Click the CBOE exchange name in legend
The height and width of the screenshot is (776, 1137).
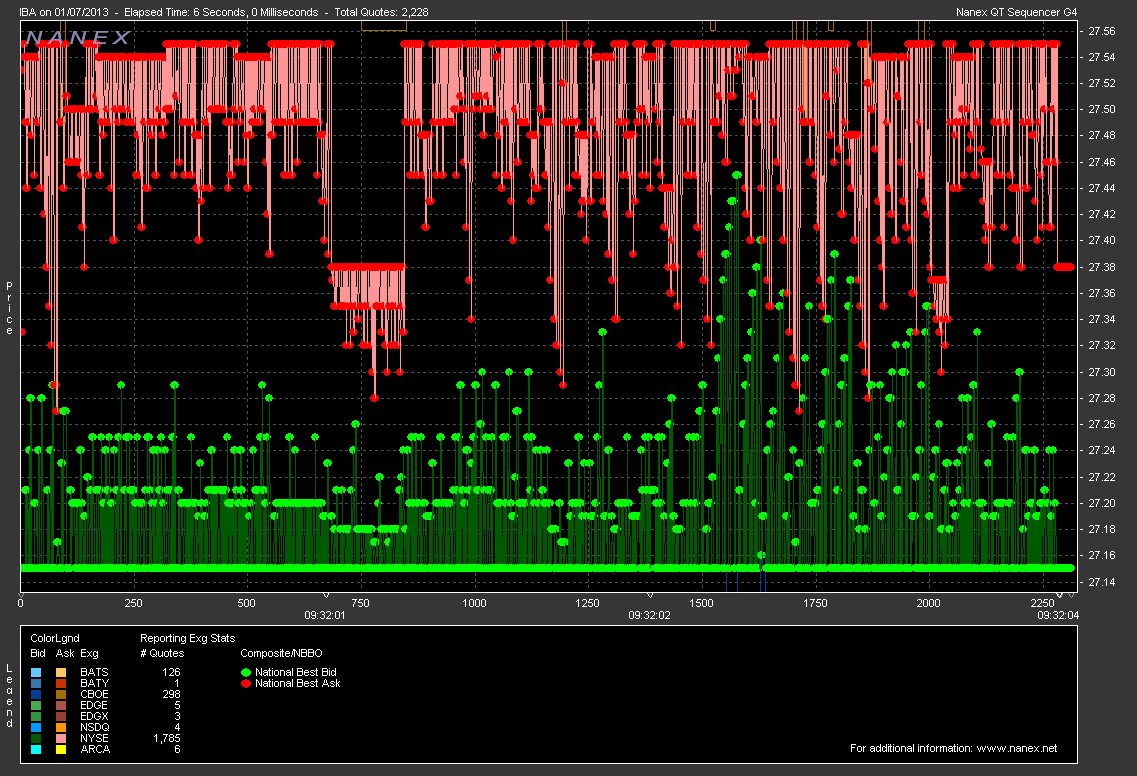pyautogui.click(x=94, y=694)
